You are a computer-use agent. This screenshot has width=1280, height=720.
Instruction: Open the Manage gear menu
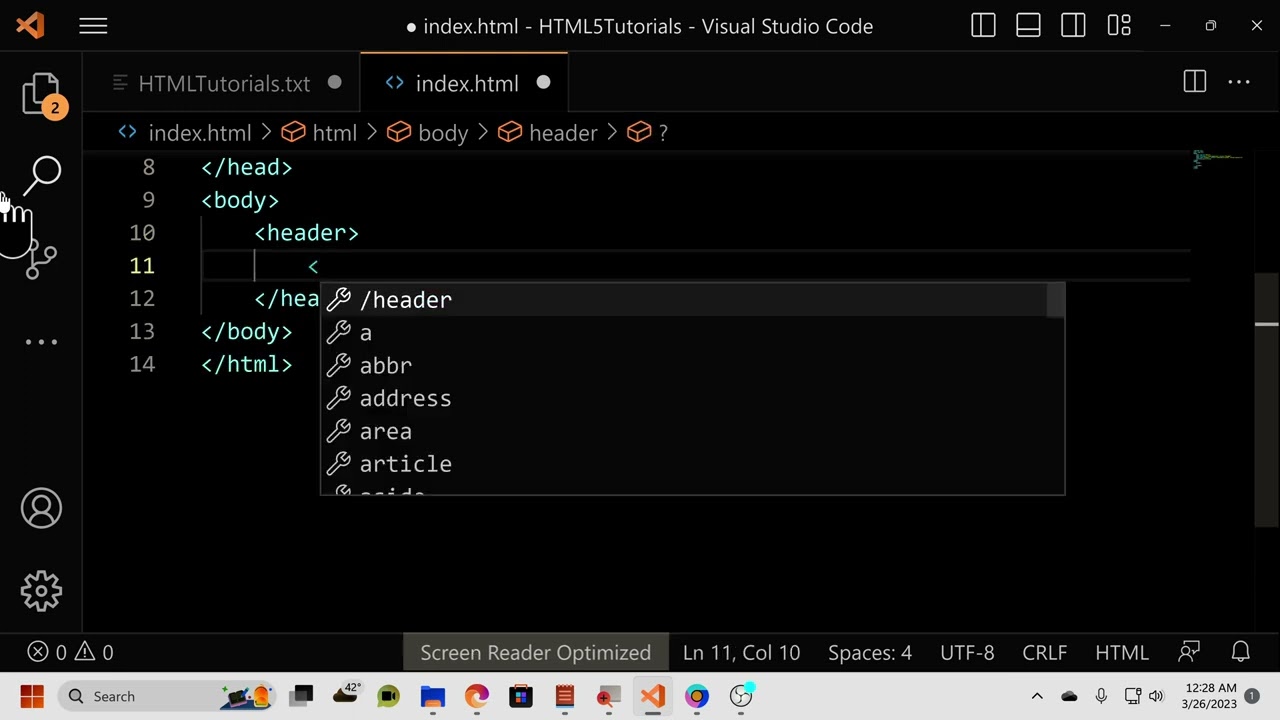(x=41, y=591)
